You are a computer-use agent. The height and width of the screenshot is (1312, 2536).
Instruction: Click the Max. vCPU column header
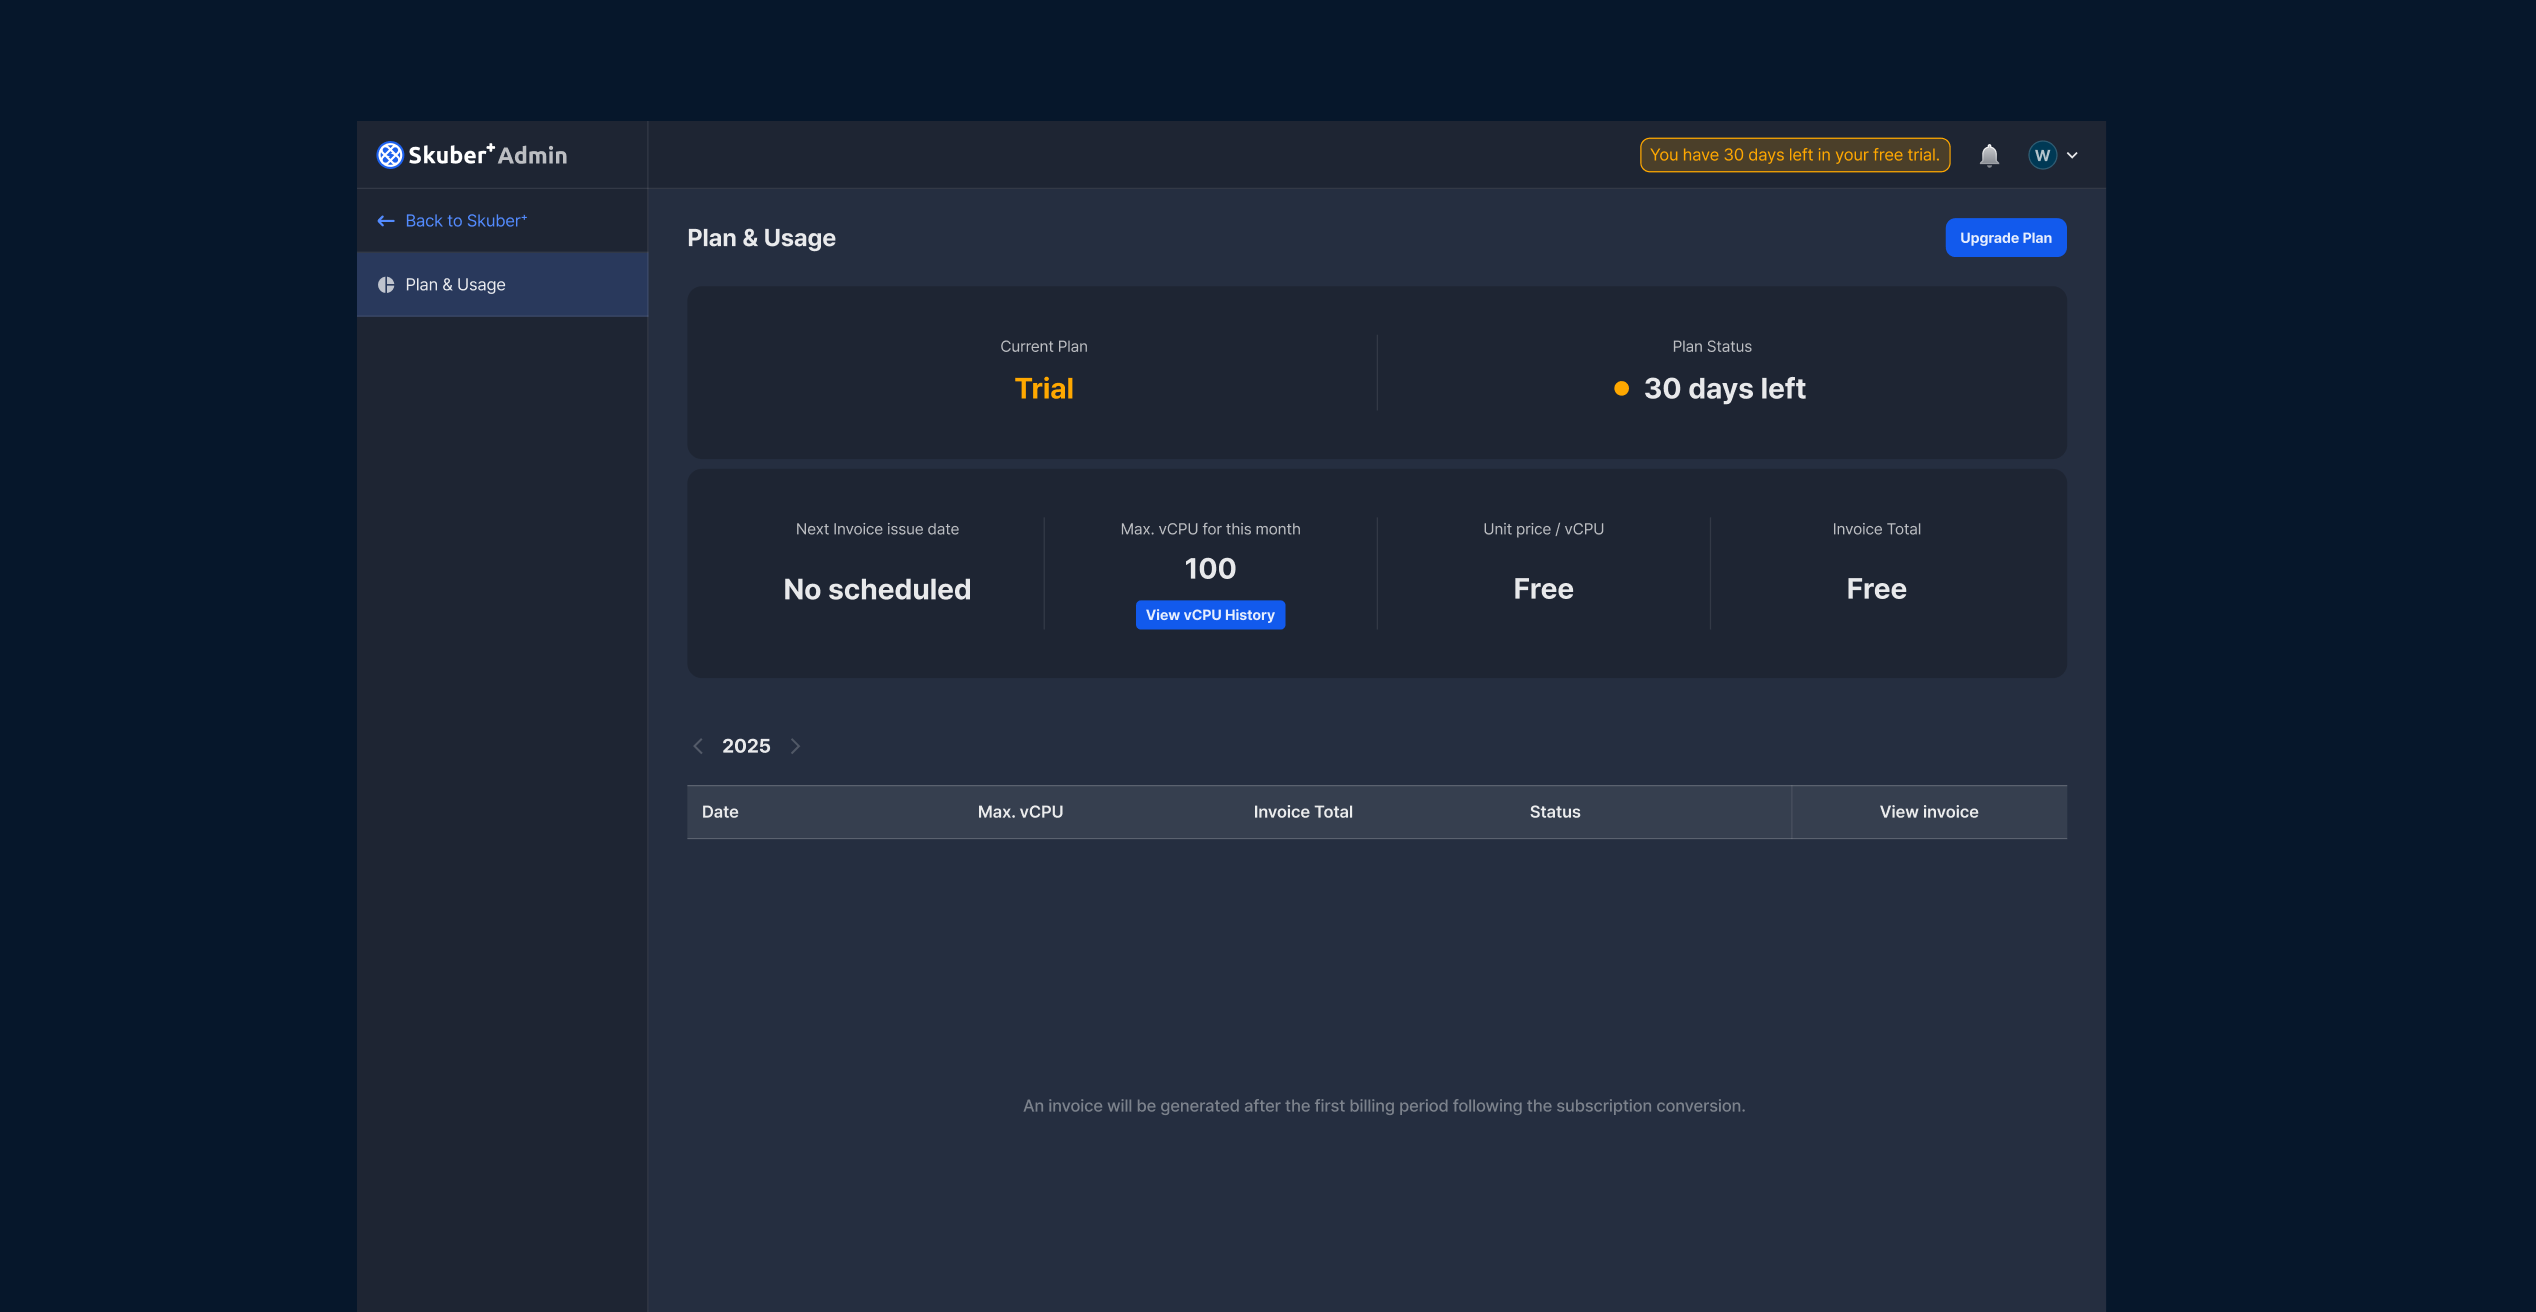[1020, 812]
